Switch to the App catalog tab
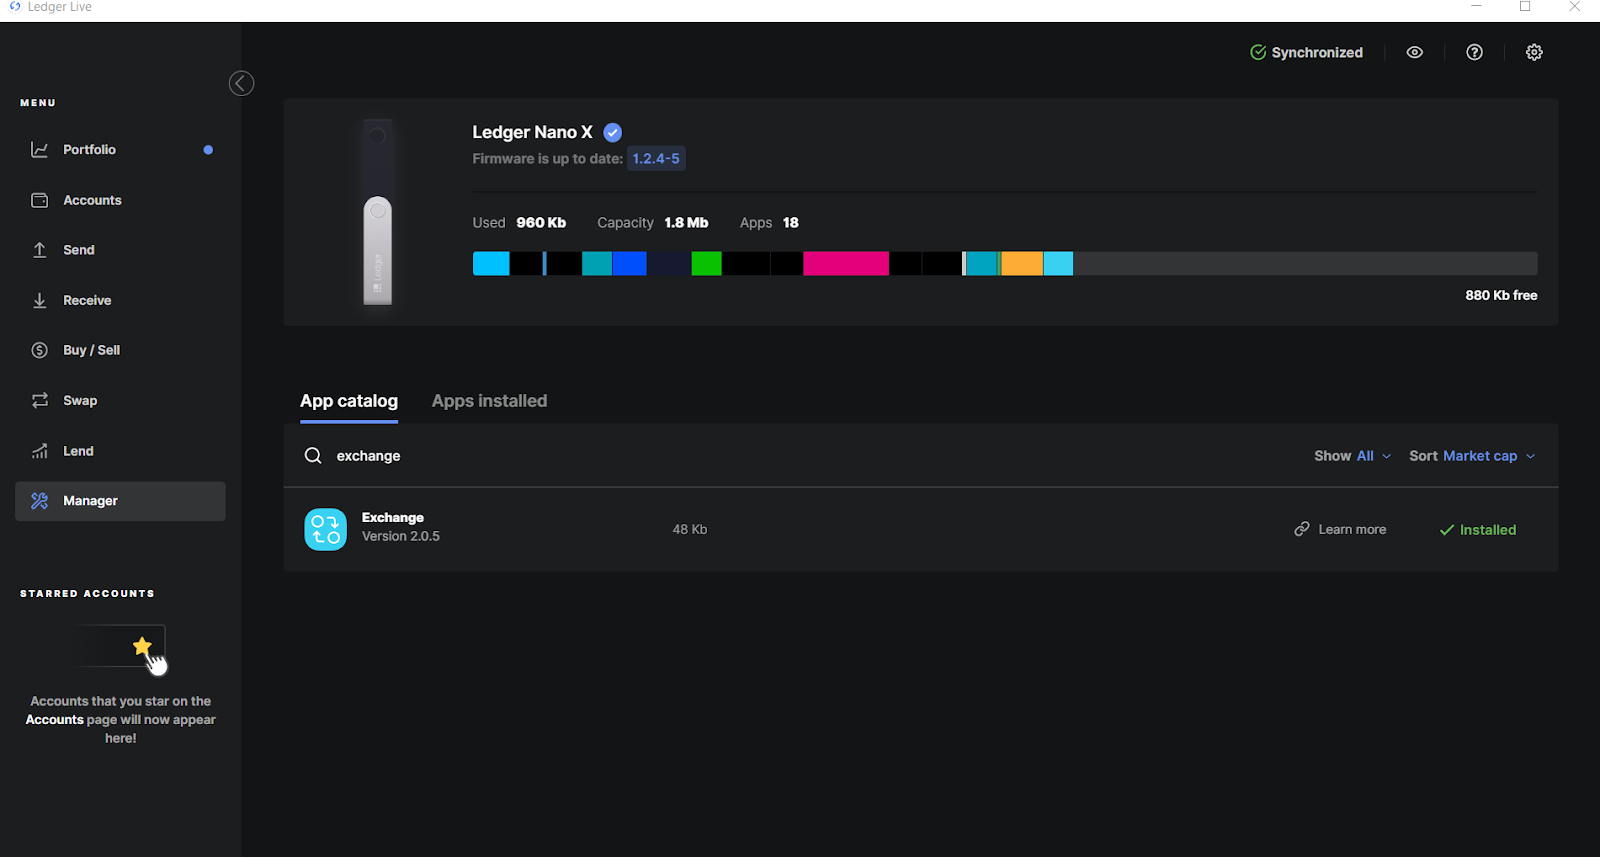The width and height of the screenshot is (1600, 857). click(x=349, y=401)
